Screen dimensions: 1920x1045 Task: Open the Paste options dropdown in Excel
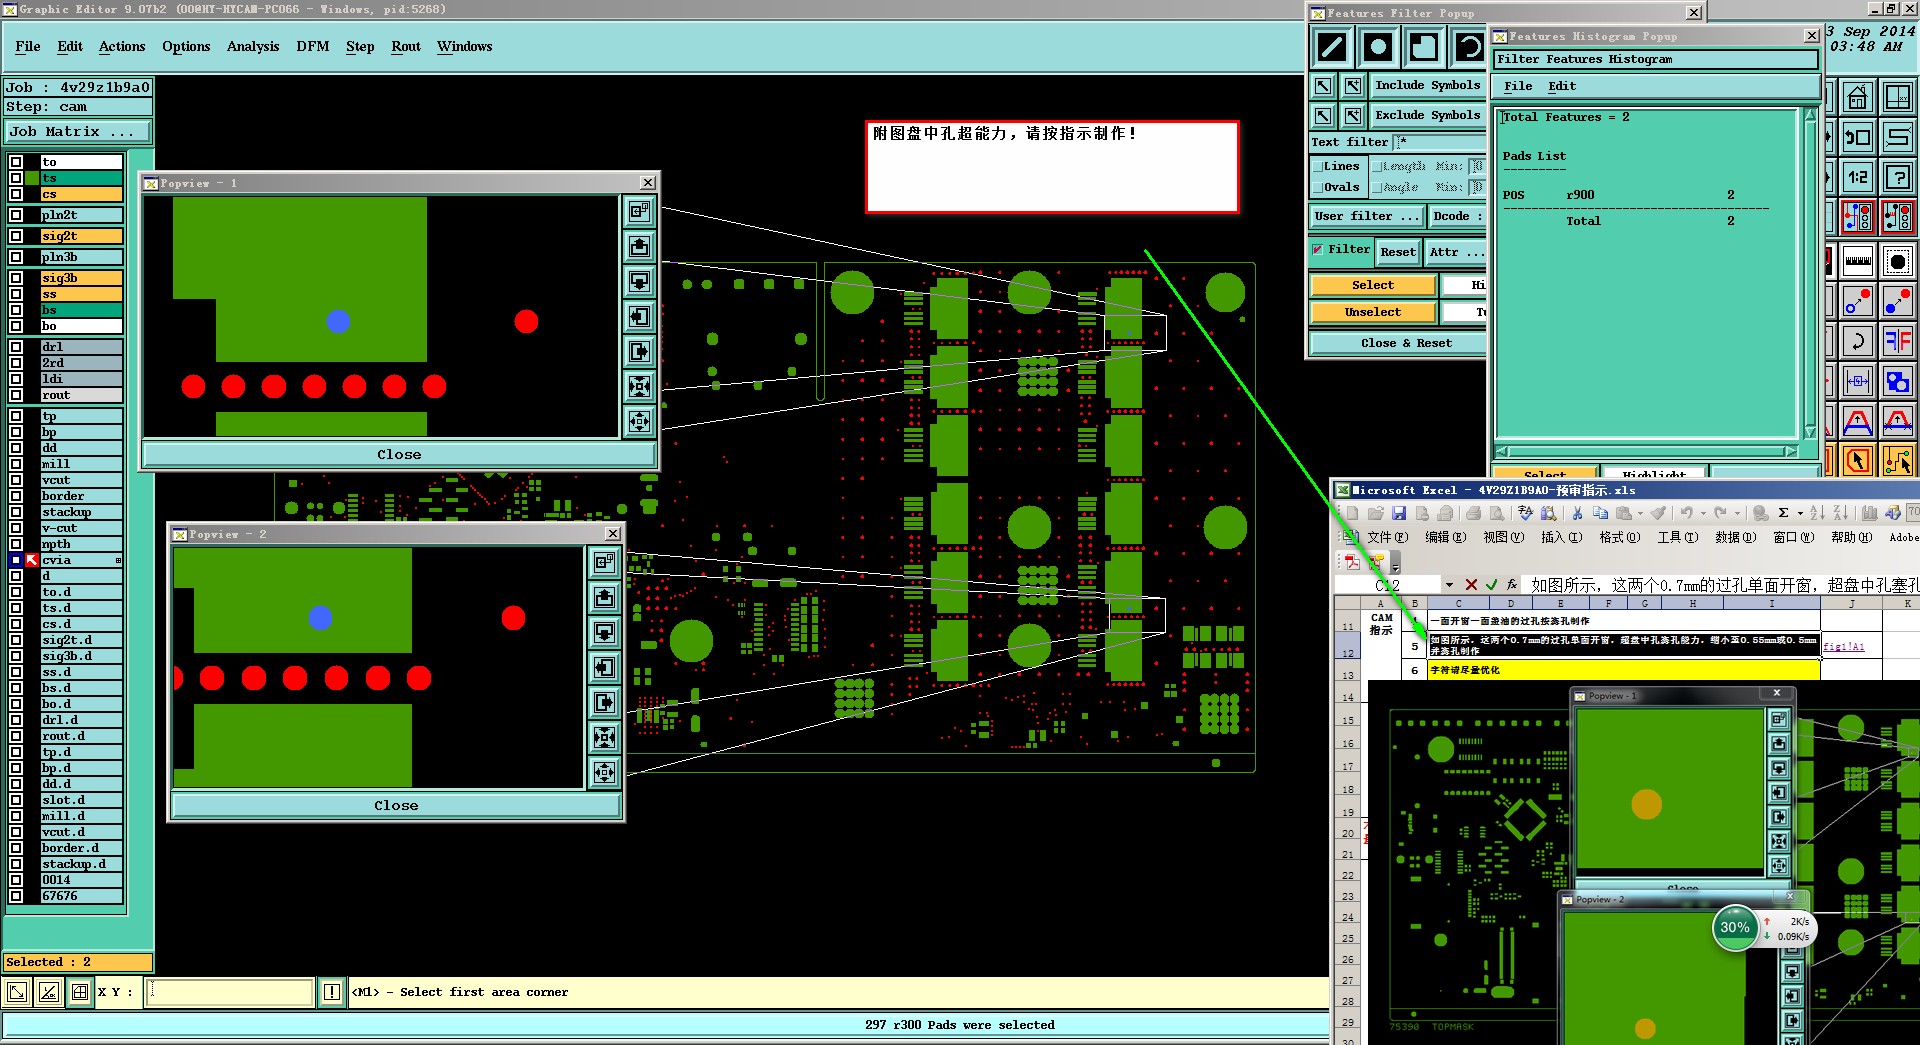point(1640,513)
